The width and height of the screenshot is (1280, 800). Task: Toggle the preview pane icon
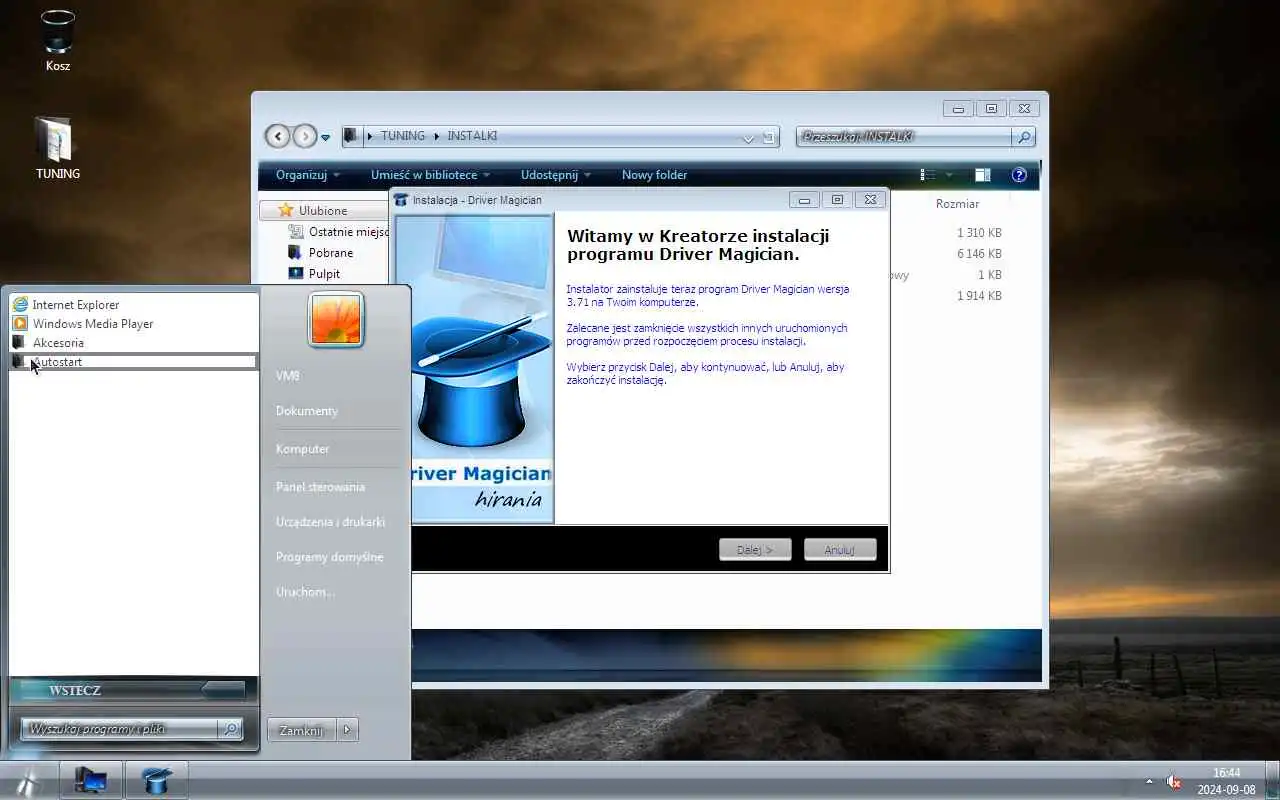pyautogui.click(x=982, y=175)
